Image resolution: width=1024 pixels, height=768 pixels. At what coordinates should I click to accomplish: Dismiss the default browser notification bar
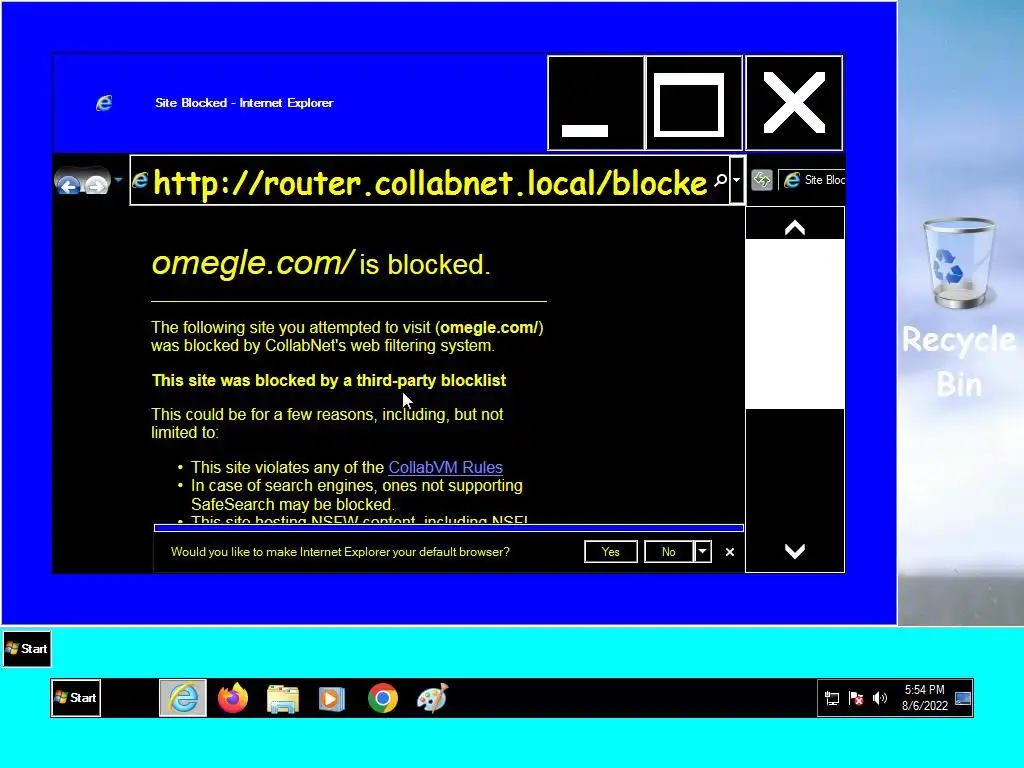[730, 552]
